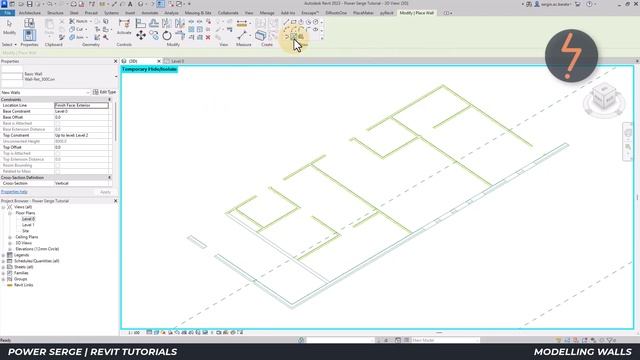The width and height of the screenshot is (640, 360).
Task: Click the Text 'A' icon in quick access toolbar
Action: click(130, 4)
